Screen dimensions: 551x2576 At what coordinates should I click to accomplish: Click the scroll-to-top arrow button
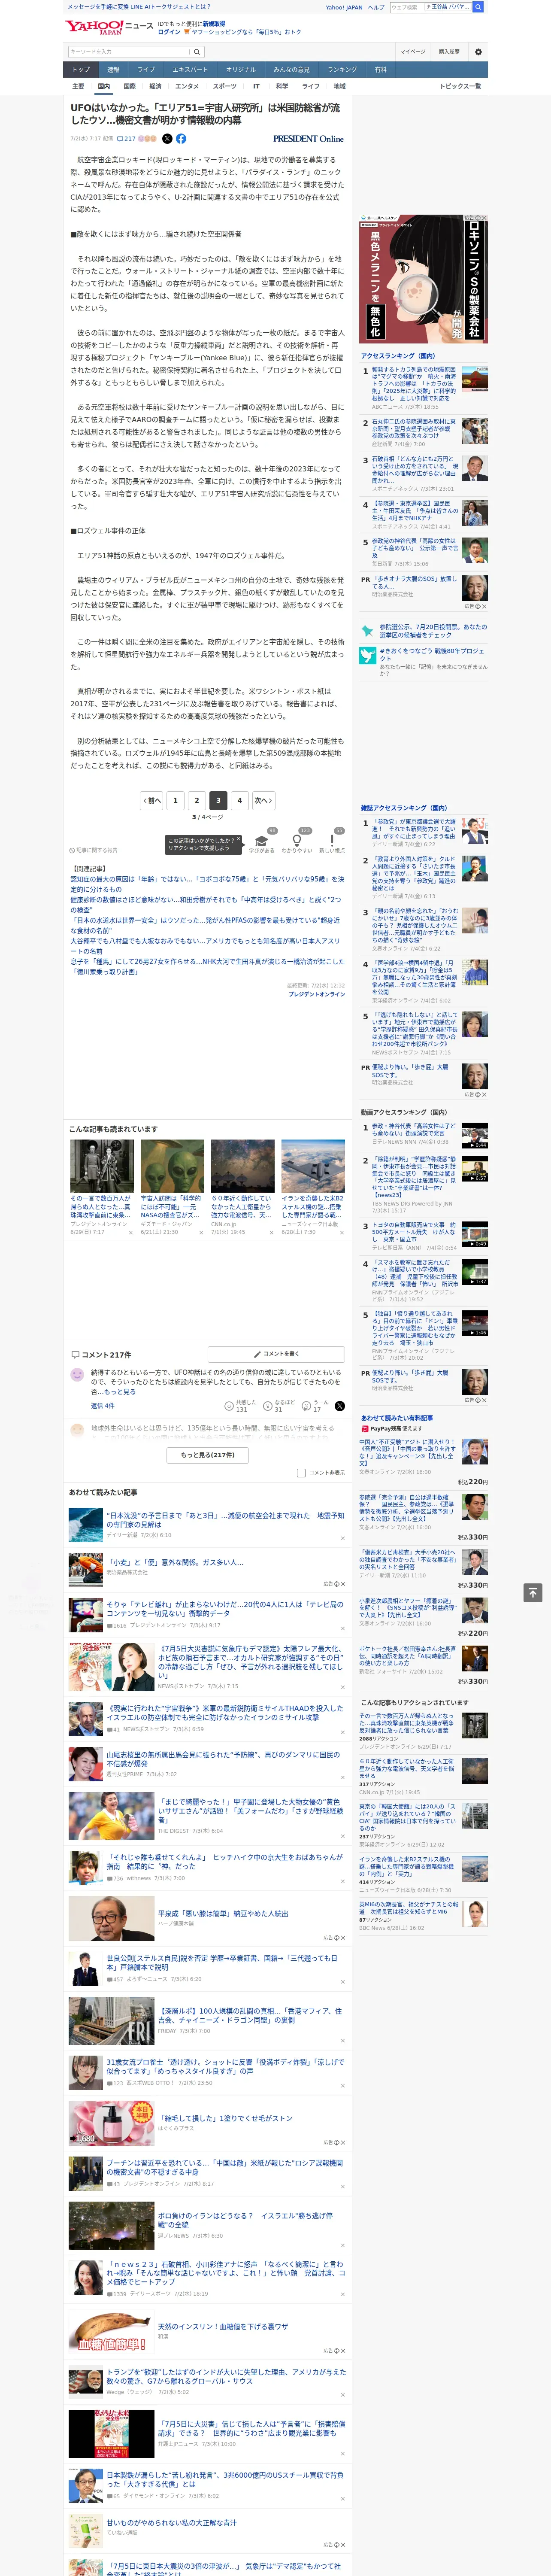click(533, 1592)
